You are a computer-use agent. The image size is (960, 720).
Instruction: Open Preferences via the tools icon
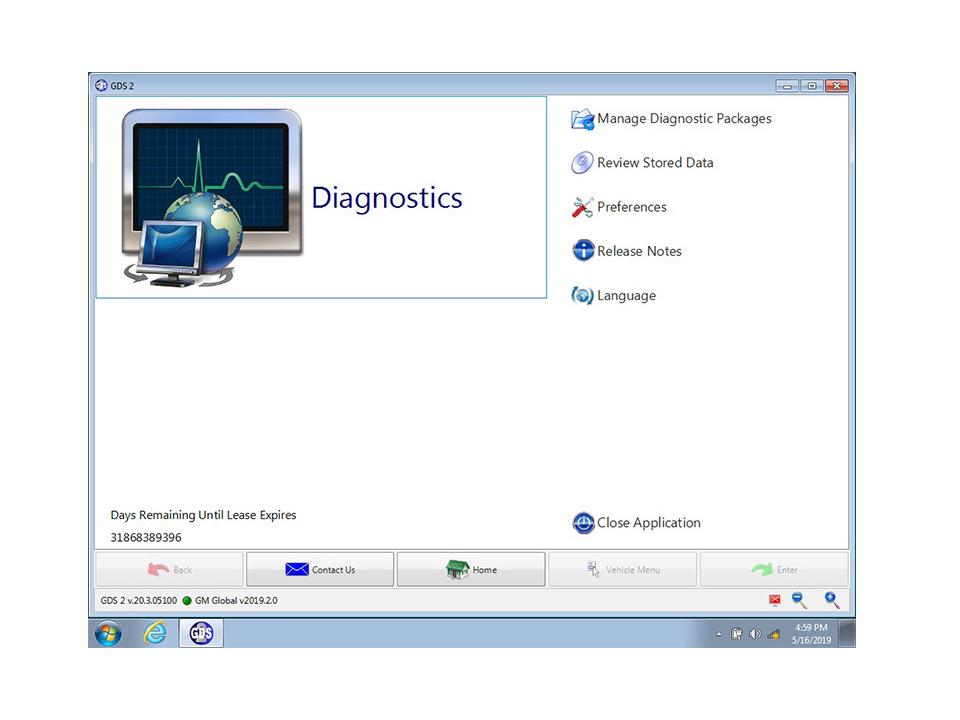click(582, 207)
